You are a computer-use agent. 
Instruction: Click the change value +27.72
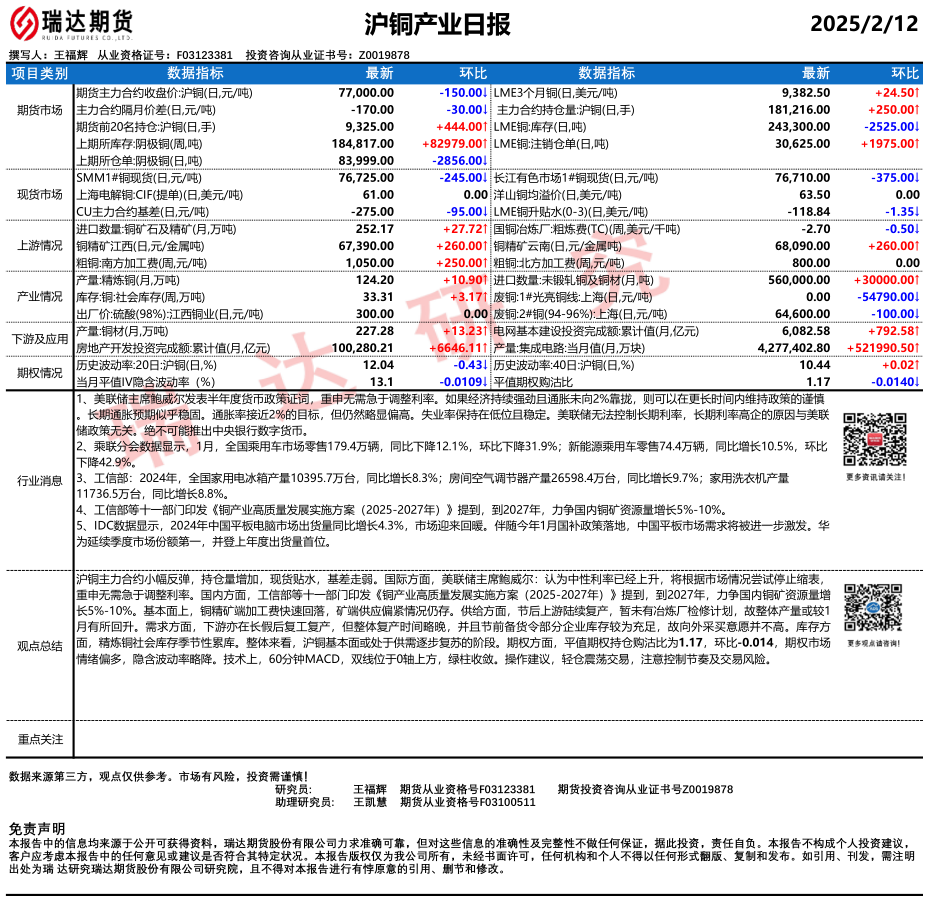coord(465,229)
